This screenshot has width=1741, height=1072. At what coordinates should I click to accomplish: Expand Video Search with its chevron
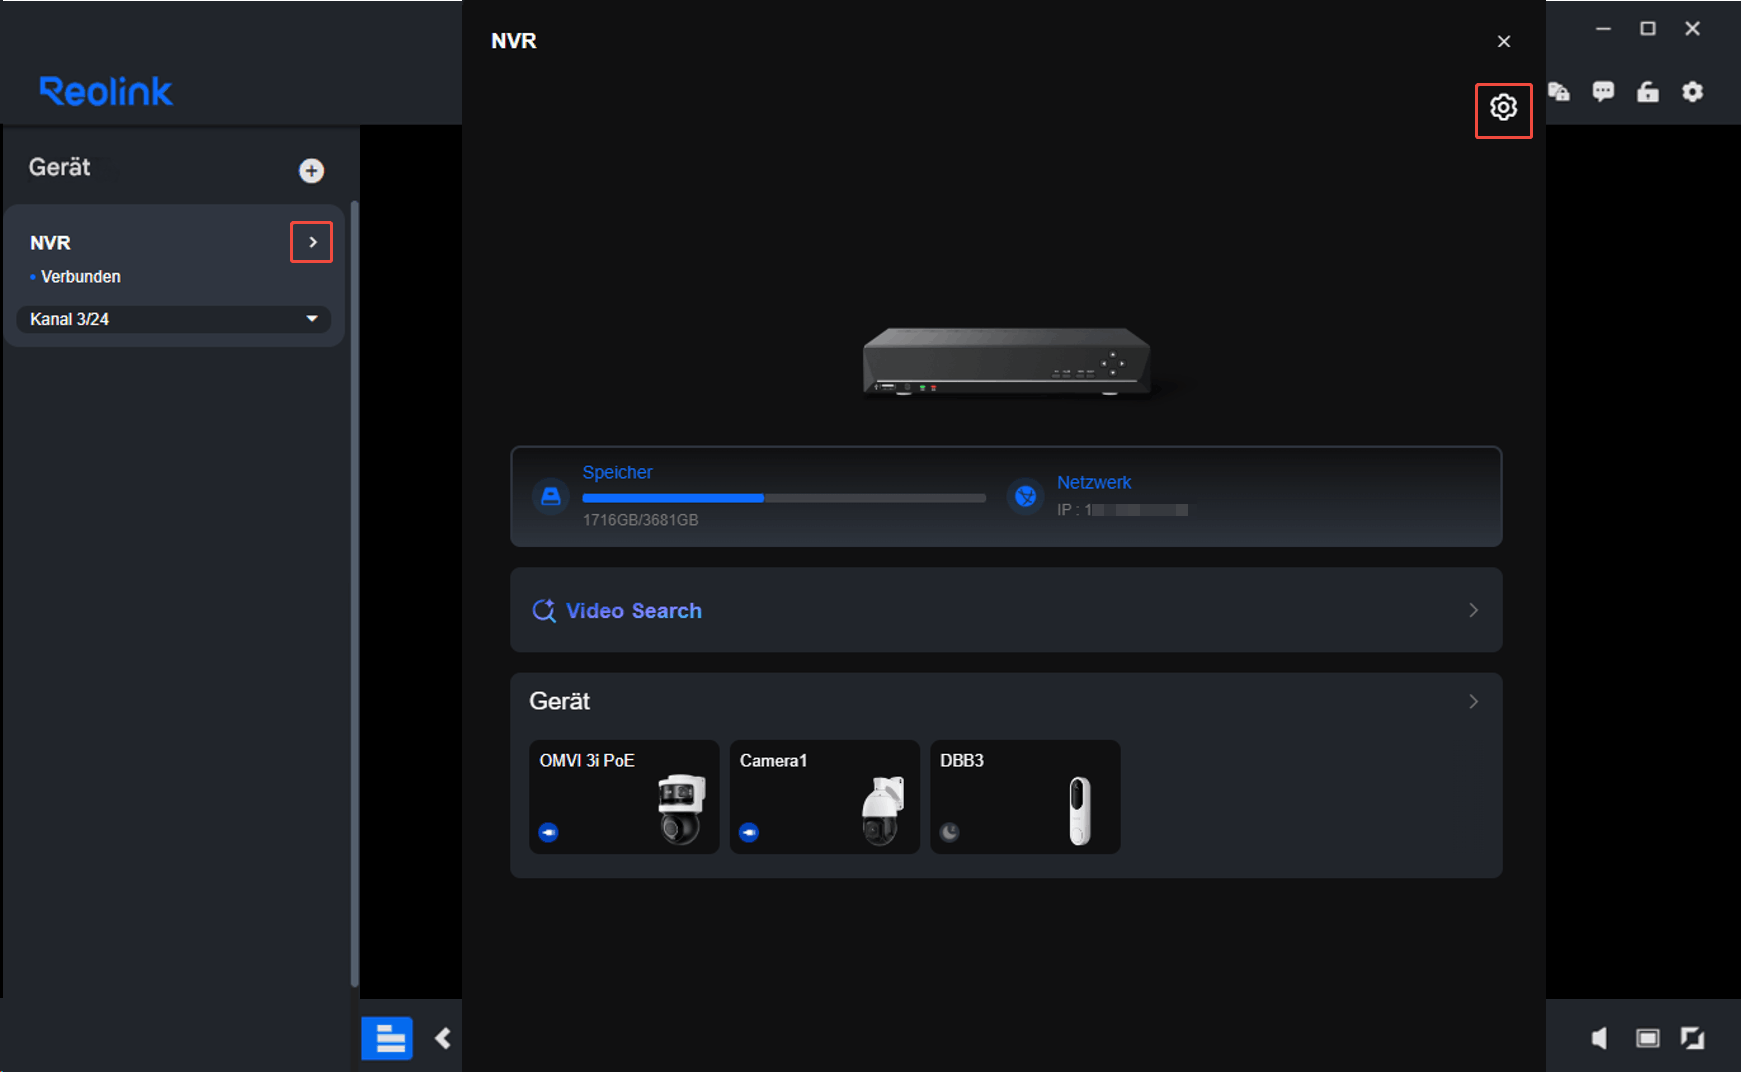[1473, 610]
